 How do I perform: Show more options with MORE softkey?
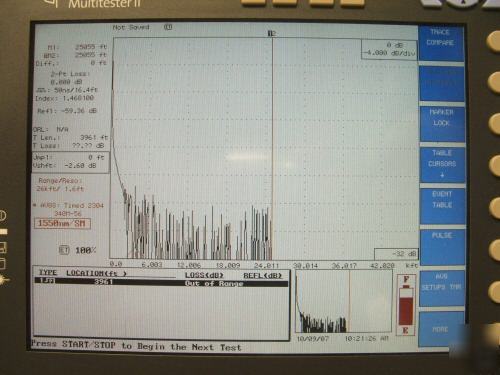click(x=441, y=329)
